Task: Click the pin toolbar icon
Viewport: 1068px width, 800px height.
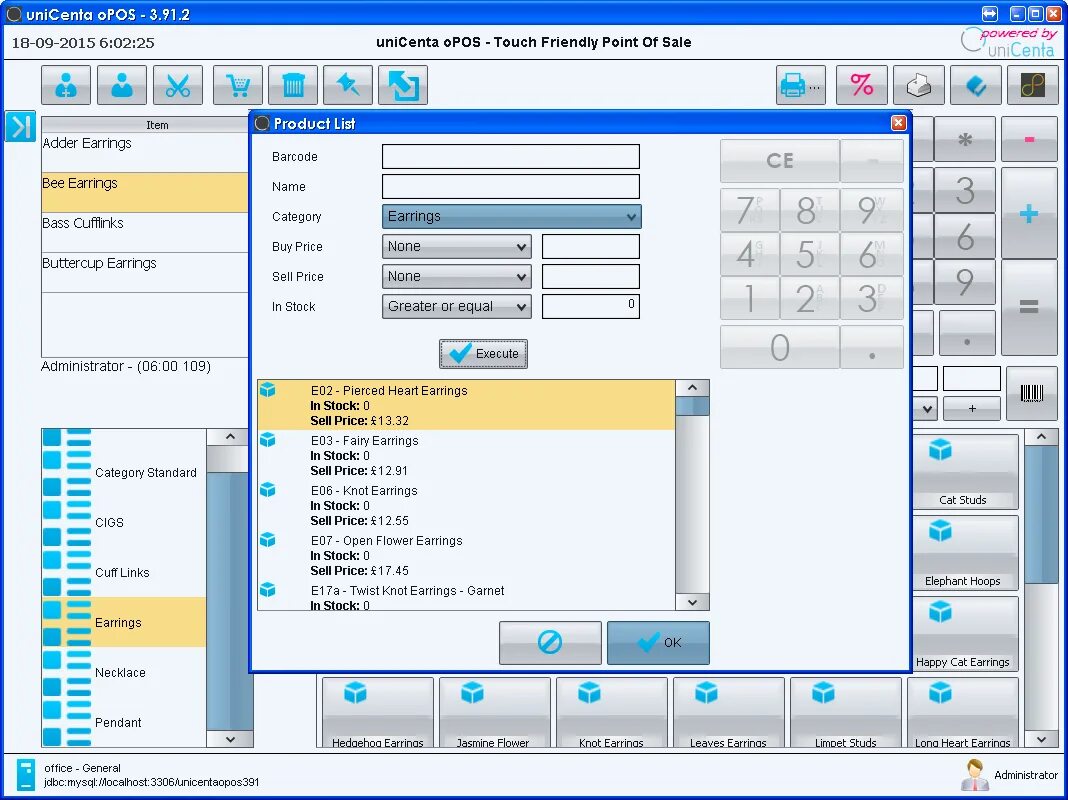Action: click(x=348, y=85)
